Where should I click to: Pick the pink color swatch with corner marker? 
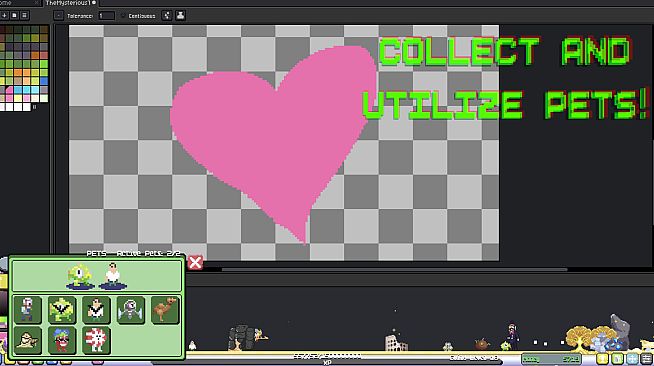10,90
